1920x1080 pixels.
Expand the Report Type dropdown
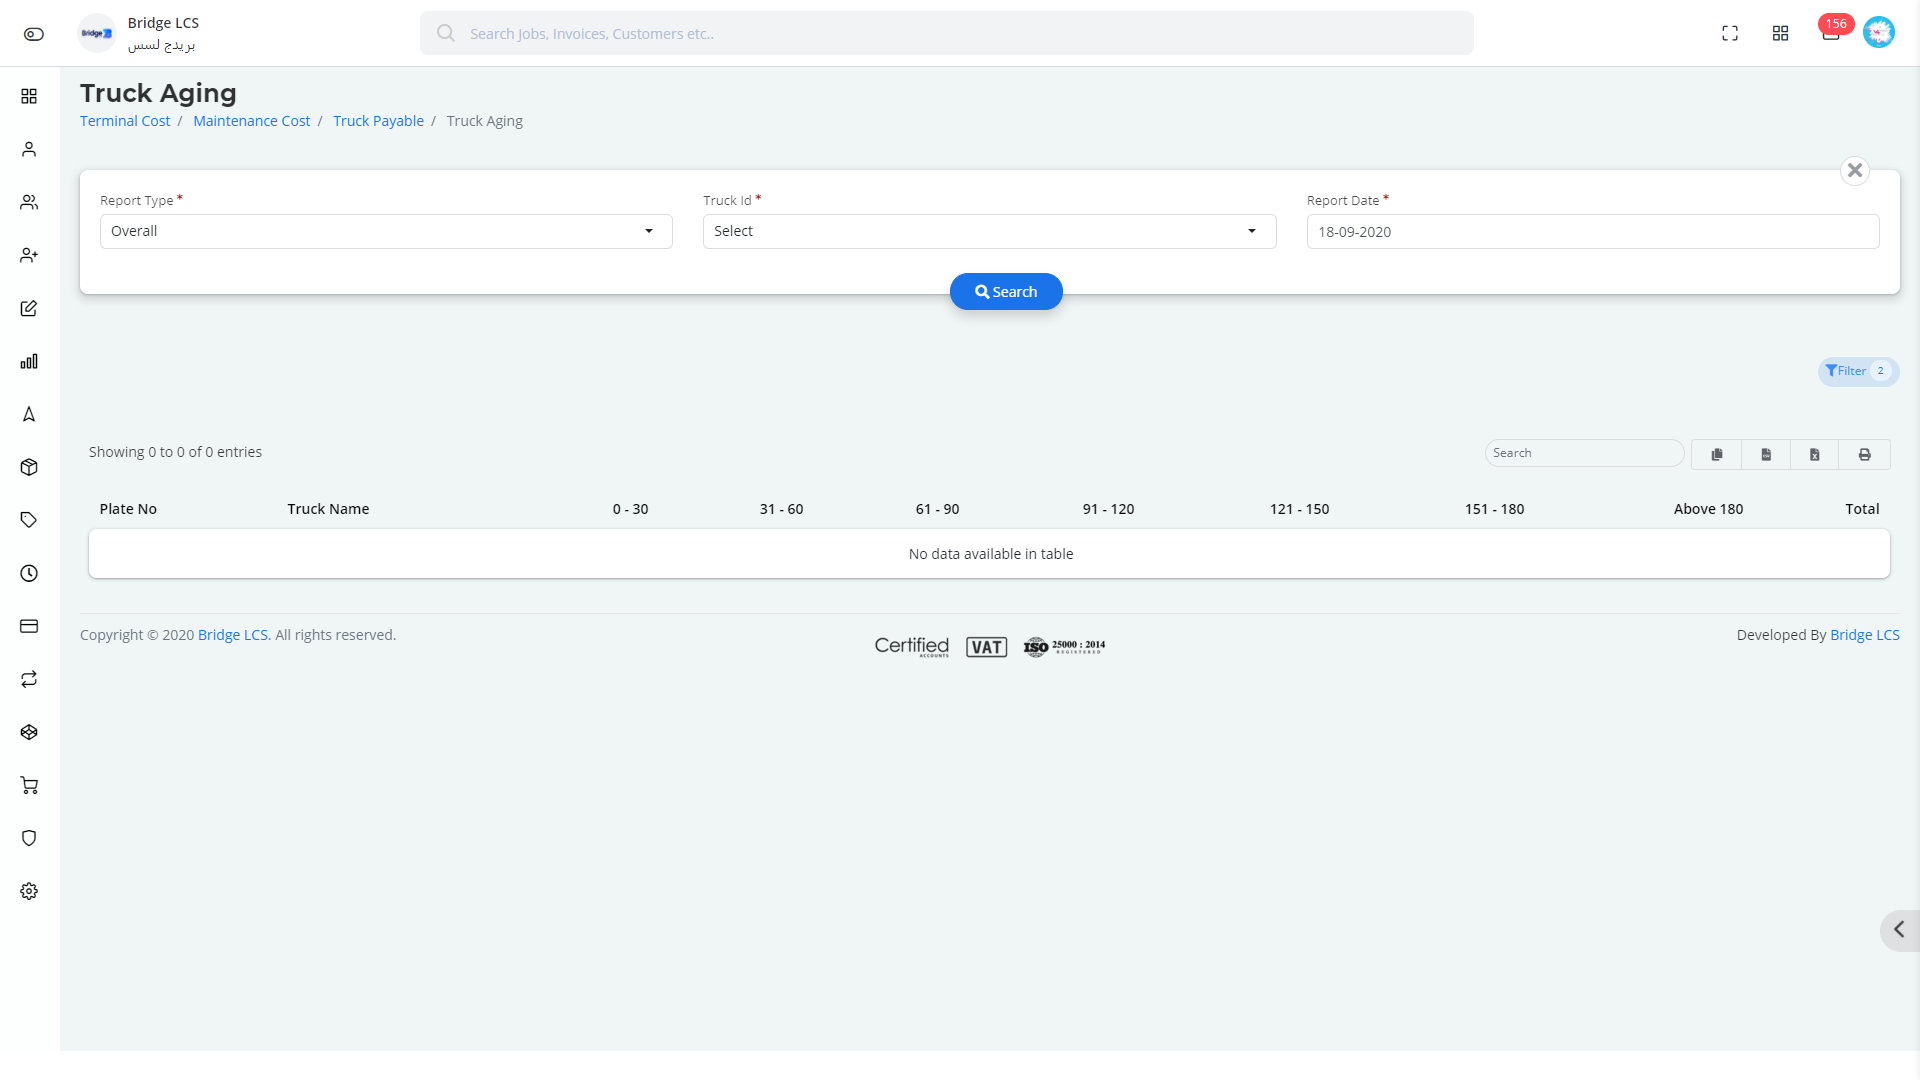[384, 231]
